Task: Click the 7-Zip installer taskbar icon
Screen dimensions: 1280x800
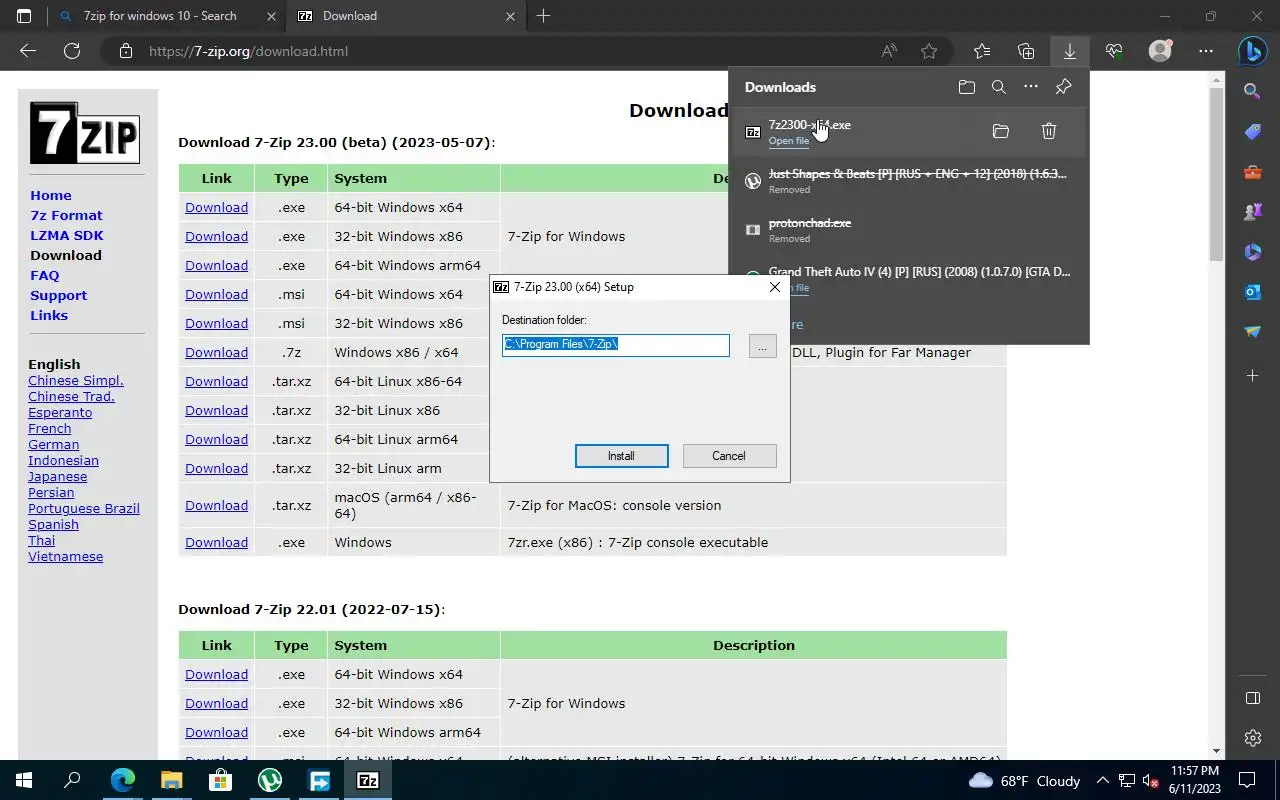Action: [367, 780]
